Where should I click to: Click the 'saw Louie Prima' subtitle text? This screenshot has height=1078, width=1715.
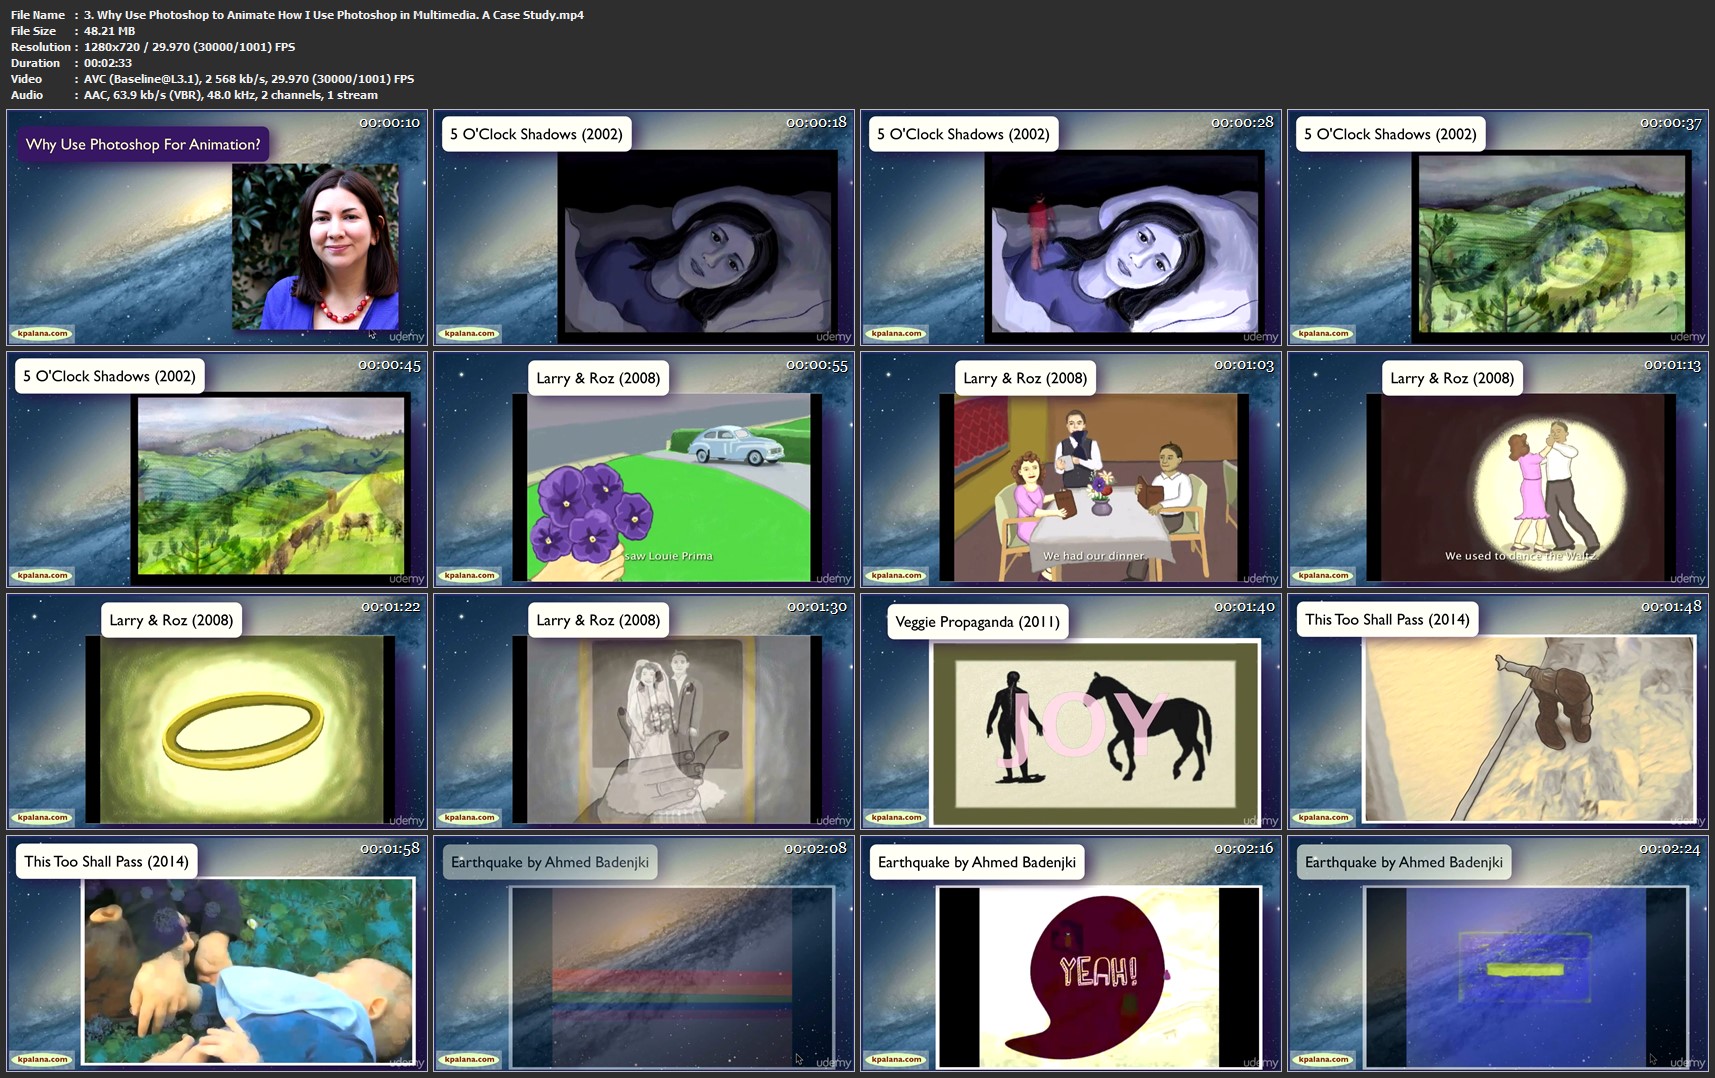click(669, 556)
